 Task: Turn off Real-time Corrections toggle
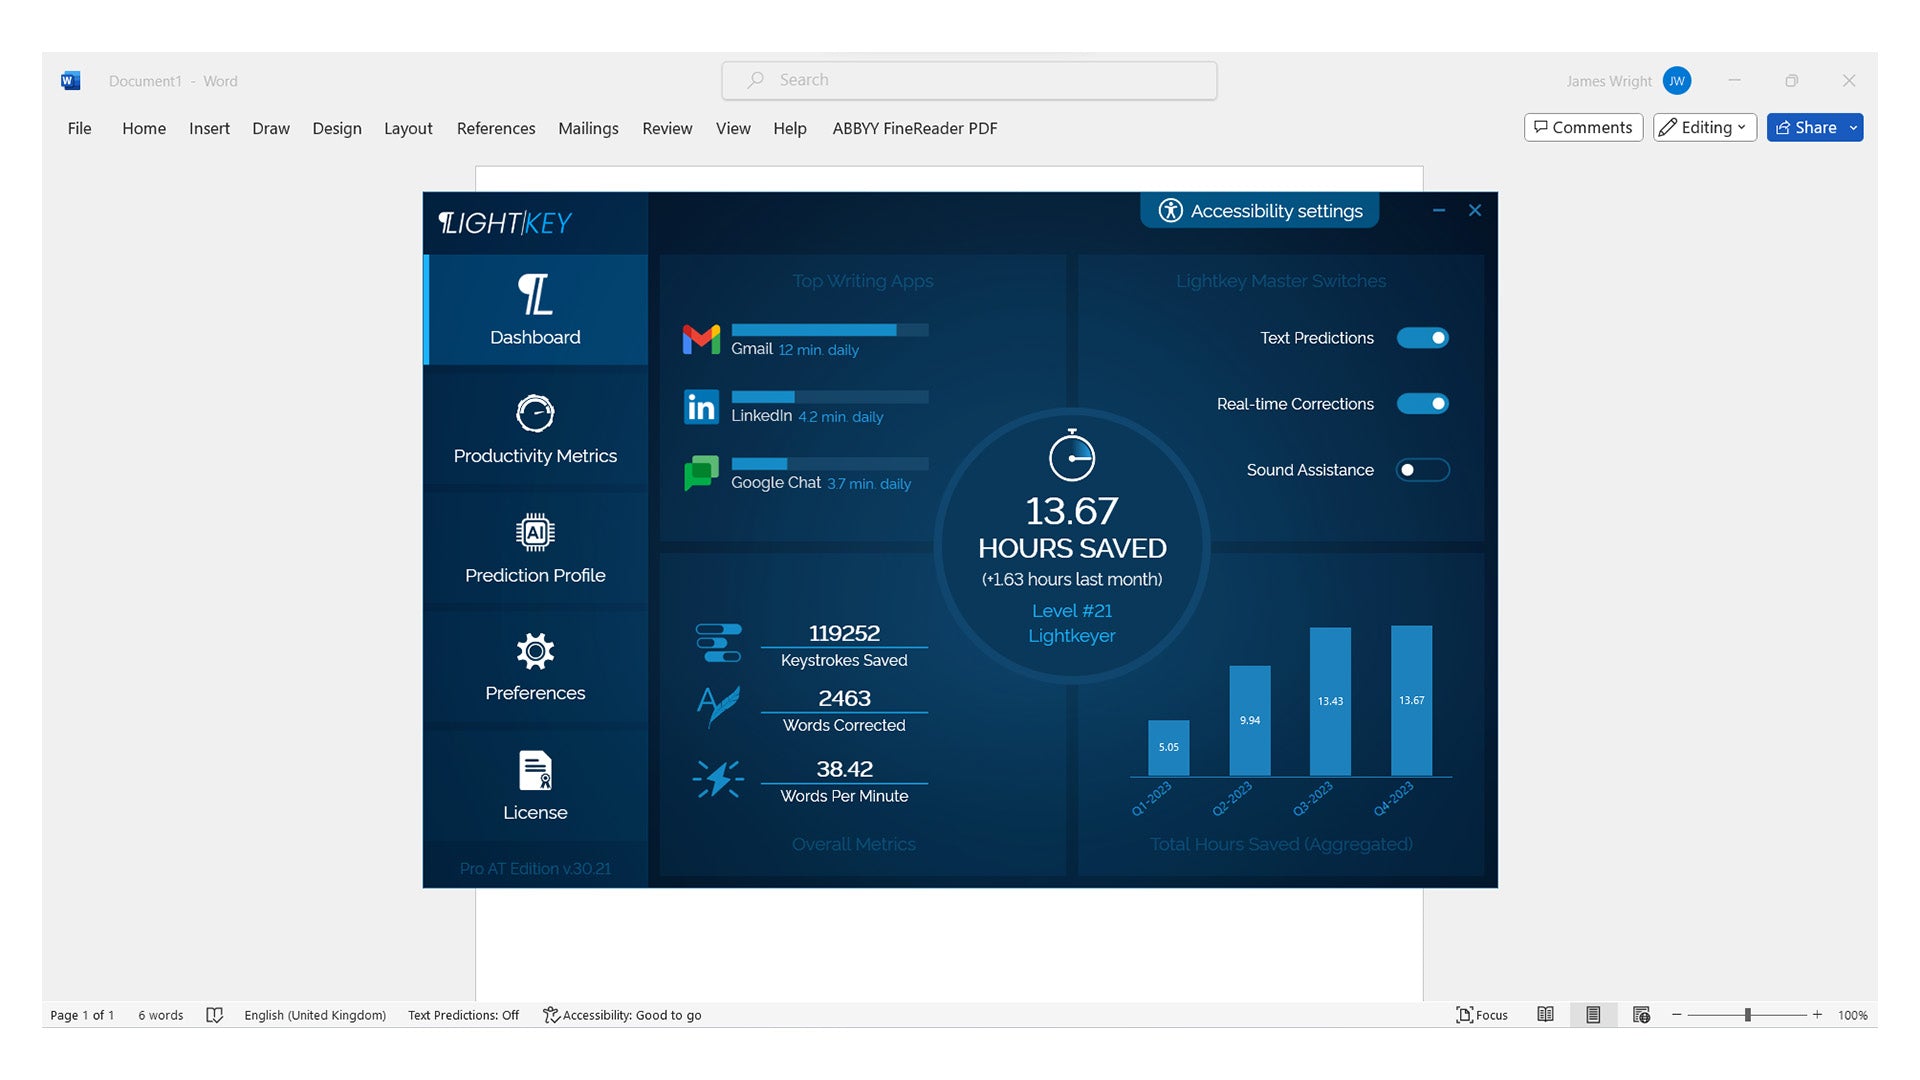(x=1422, y=404)
